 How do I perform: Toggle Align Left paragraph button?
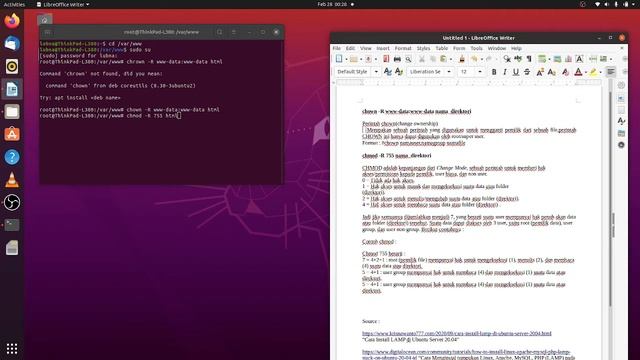[x=611, y=72]
